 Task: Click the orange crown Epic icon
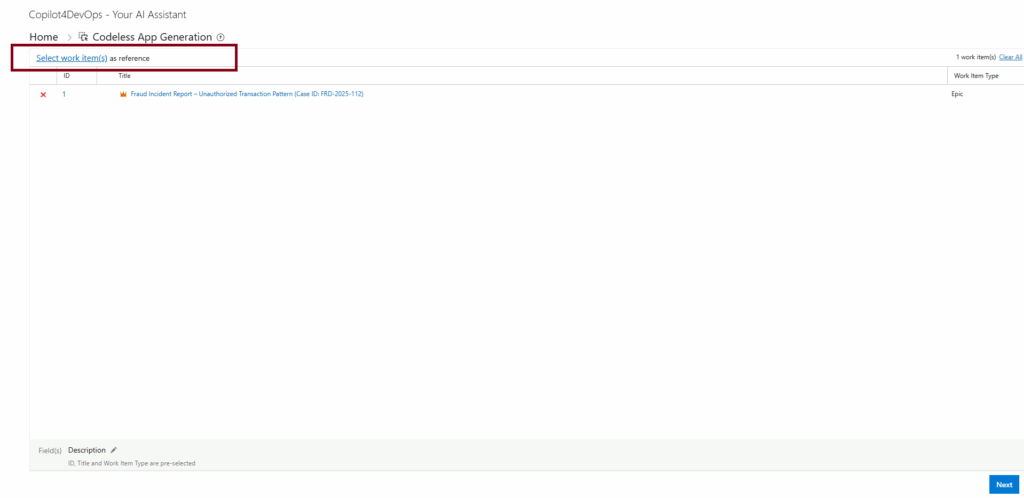pyautogui.click(x=122, y=95)
